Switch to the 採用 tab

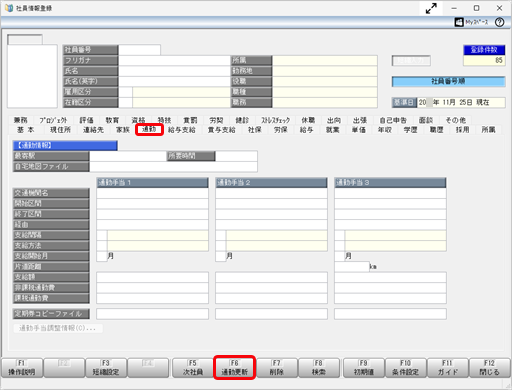[x=463, y=130]
